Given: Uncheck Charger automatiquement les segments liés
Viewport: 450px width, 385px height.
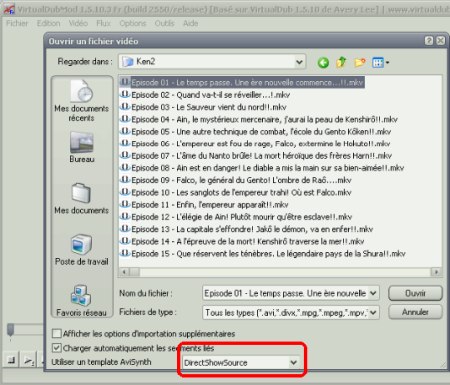Looking at the screenshot, I should click(x=57, y=348).
